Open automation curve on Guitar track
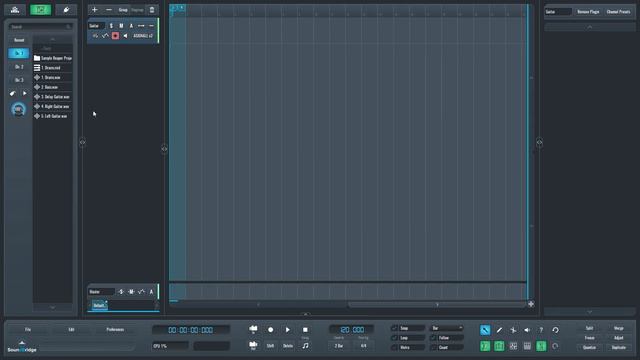Image resolution: width=640 pixels, height=360 pixels. click(x=105, y=36)
